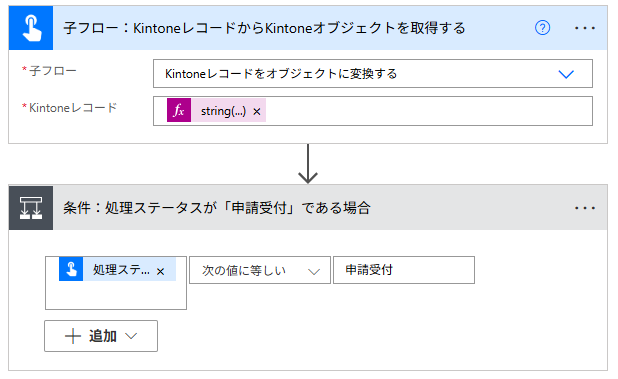Image resolution: width=618 pixels, height=379 pixels.
Task: Expand the 子フロー dropdown
Action: point(566,74)
